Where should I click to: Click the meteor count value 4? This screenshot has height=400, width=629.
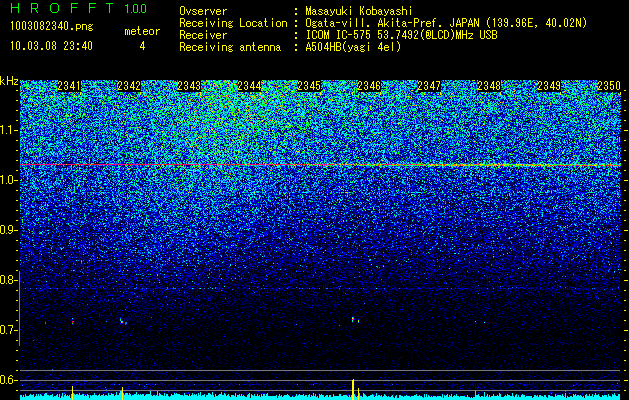[142, 46]
